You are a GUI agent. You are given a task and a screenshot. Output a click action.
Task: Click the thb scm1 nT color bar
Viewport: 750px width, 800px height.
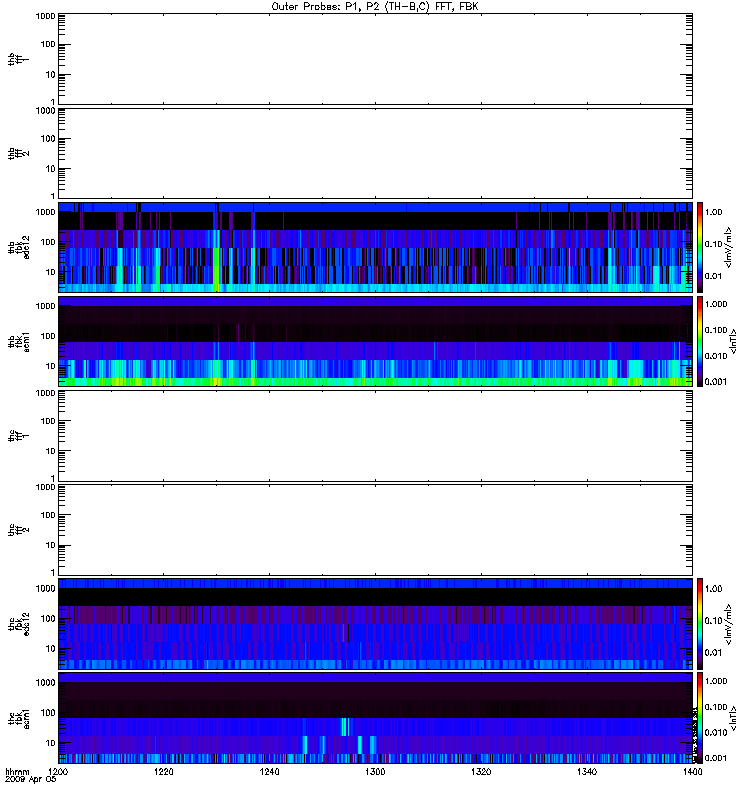point(700,341)
